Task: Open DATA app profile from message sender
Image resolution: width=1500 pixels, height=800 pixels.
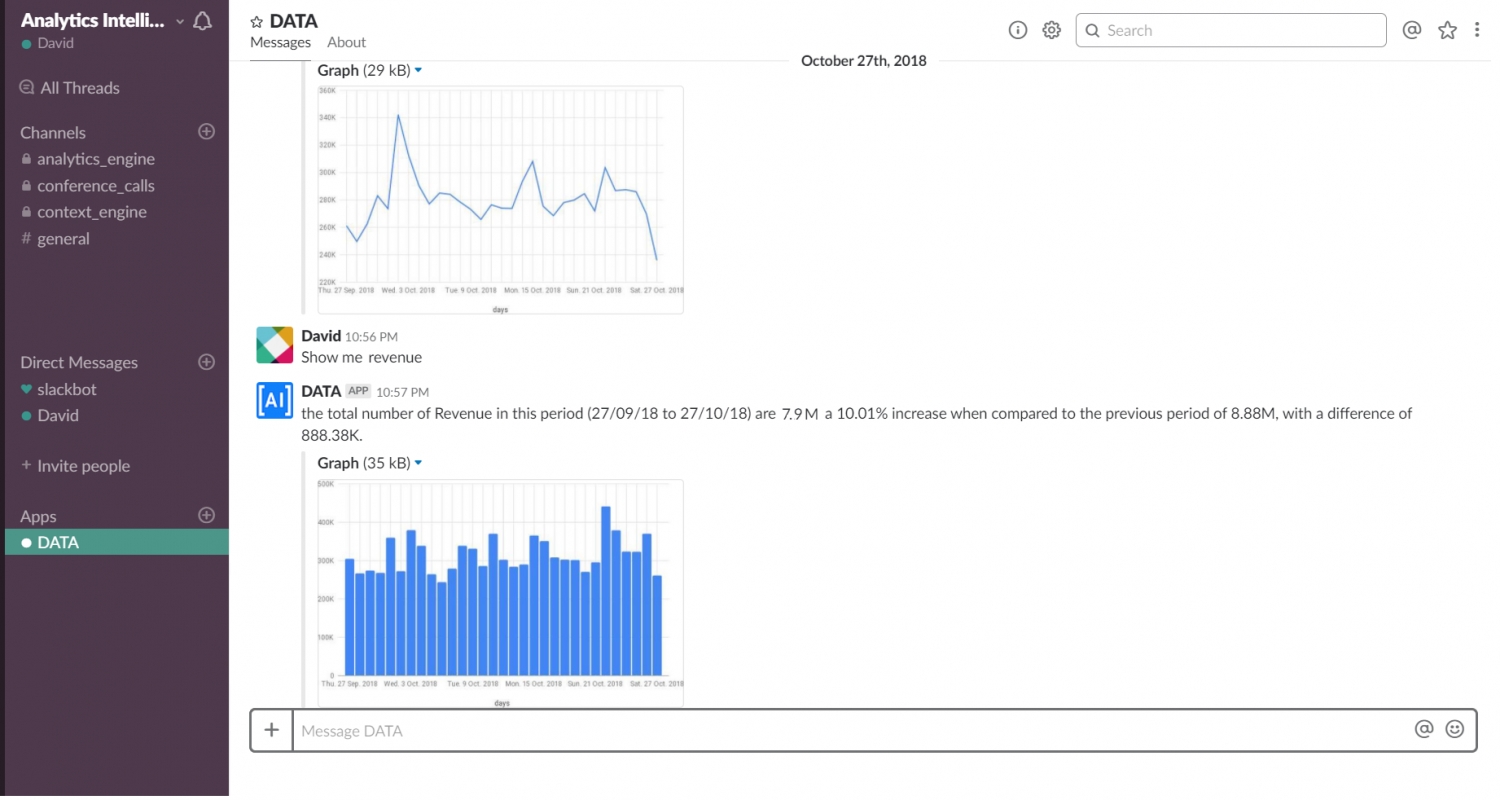Action: (x=321, y=391)
